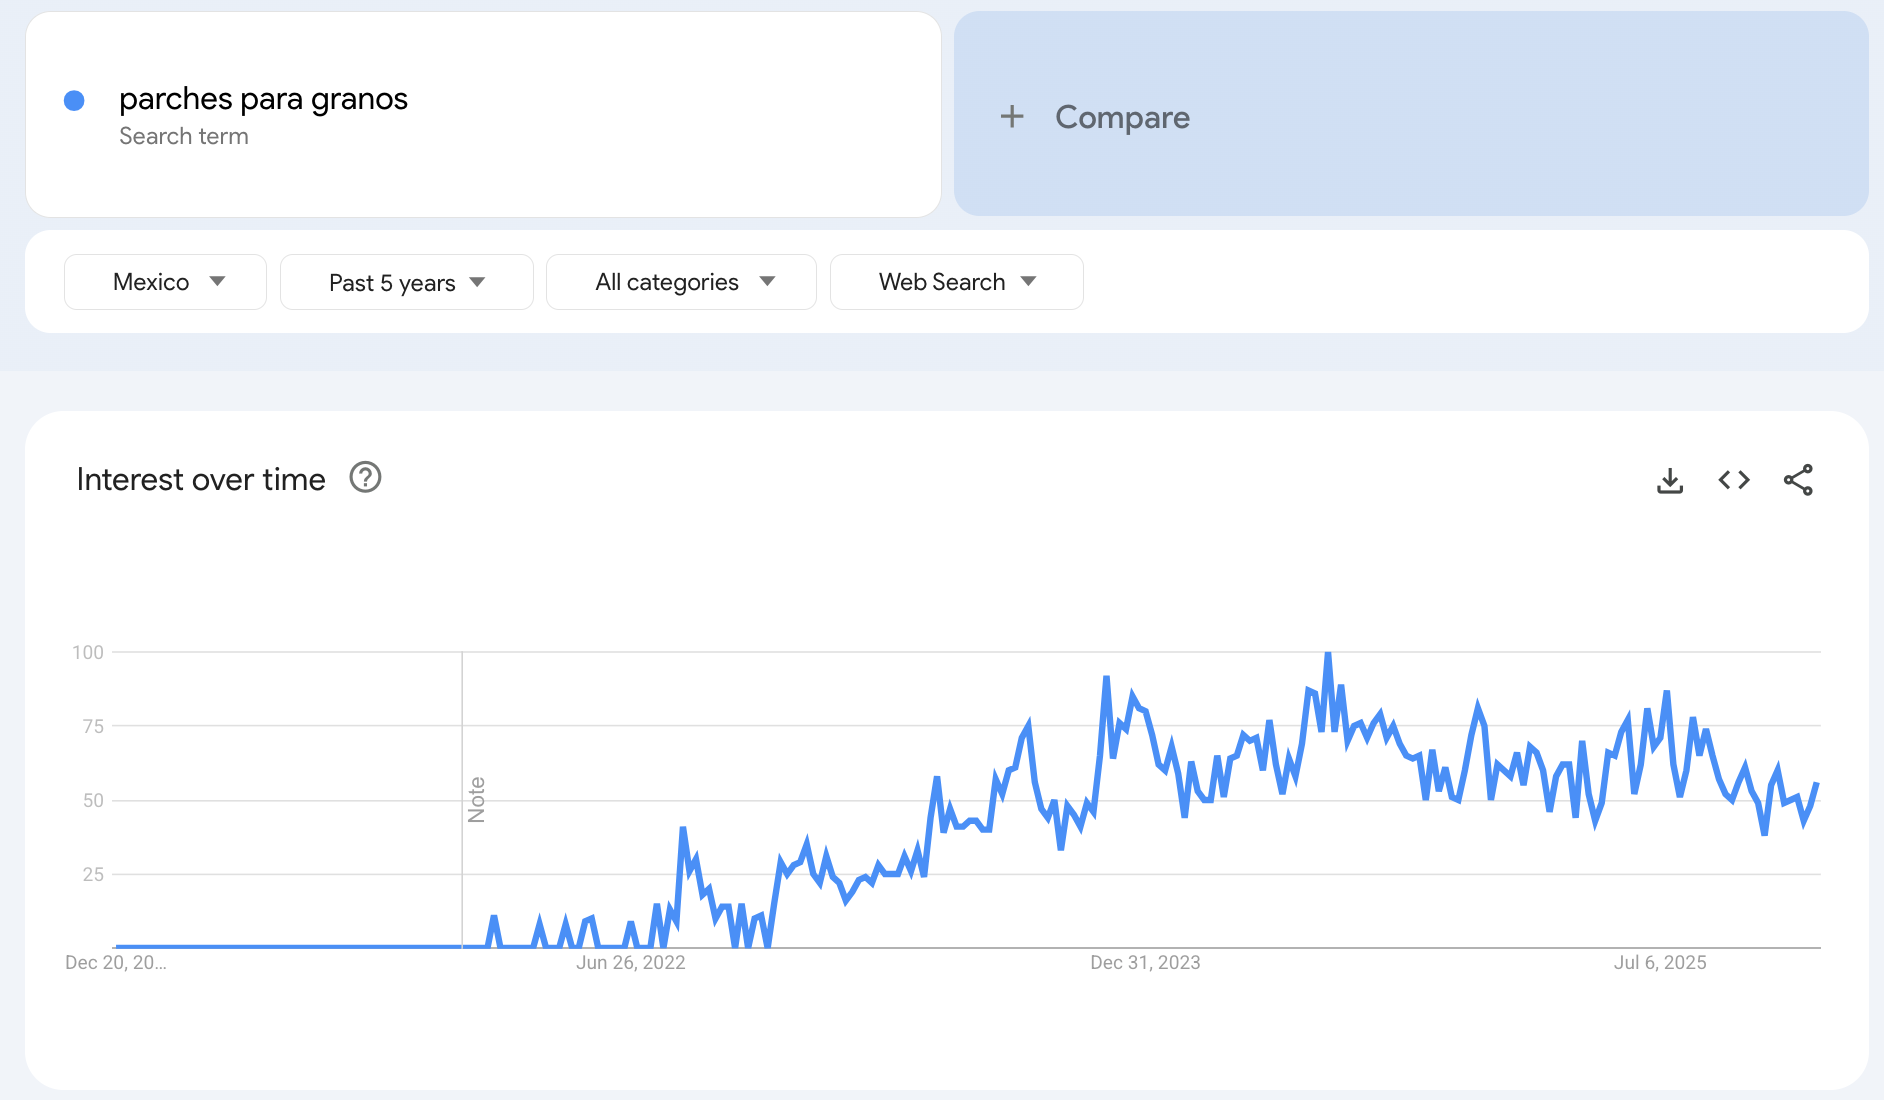Share the interest over time chart
The width and height of the screenshot is (1884, 1100).
pos(1797,481)
